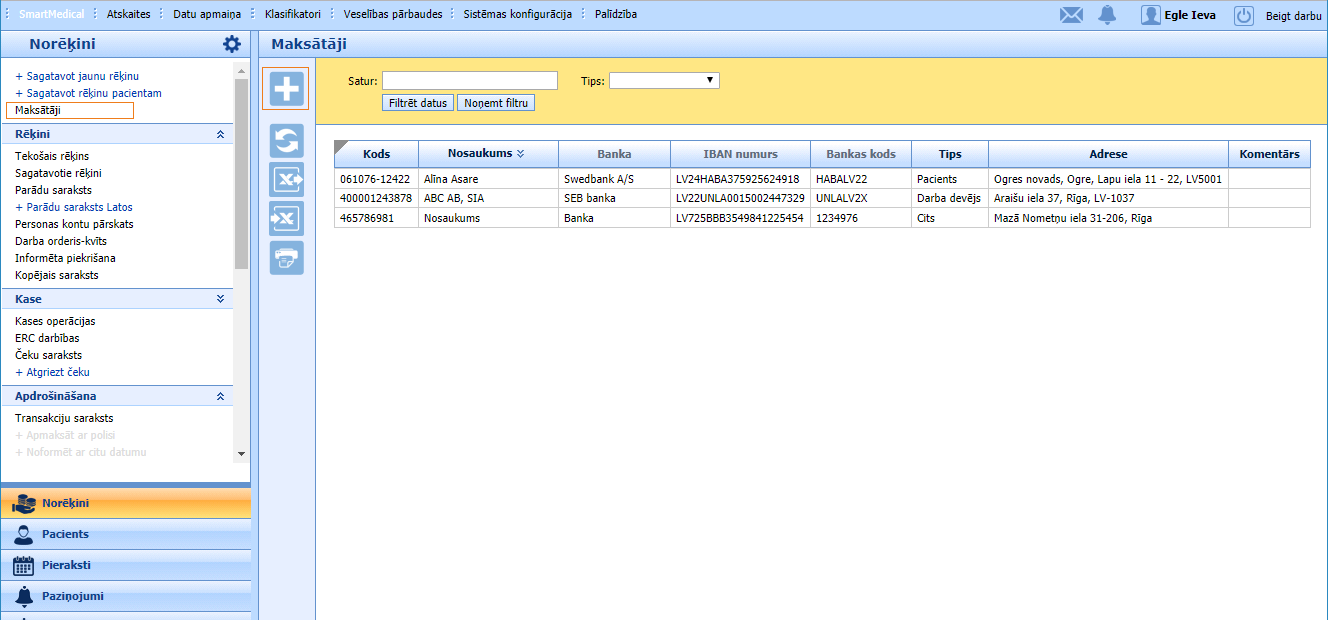Open notifications bell in top bar
Image resolution: width=1328 pixels, height=620 pixels.
pos(1107,15)
